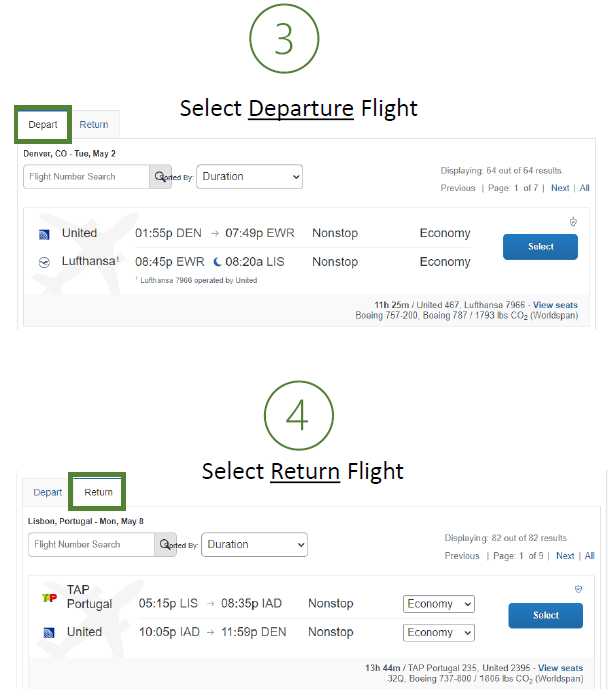
Task: Click the United logo on the 10:05p IAD flight
Action: [x=49, y=633]
